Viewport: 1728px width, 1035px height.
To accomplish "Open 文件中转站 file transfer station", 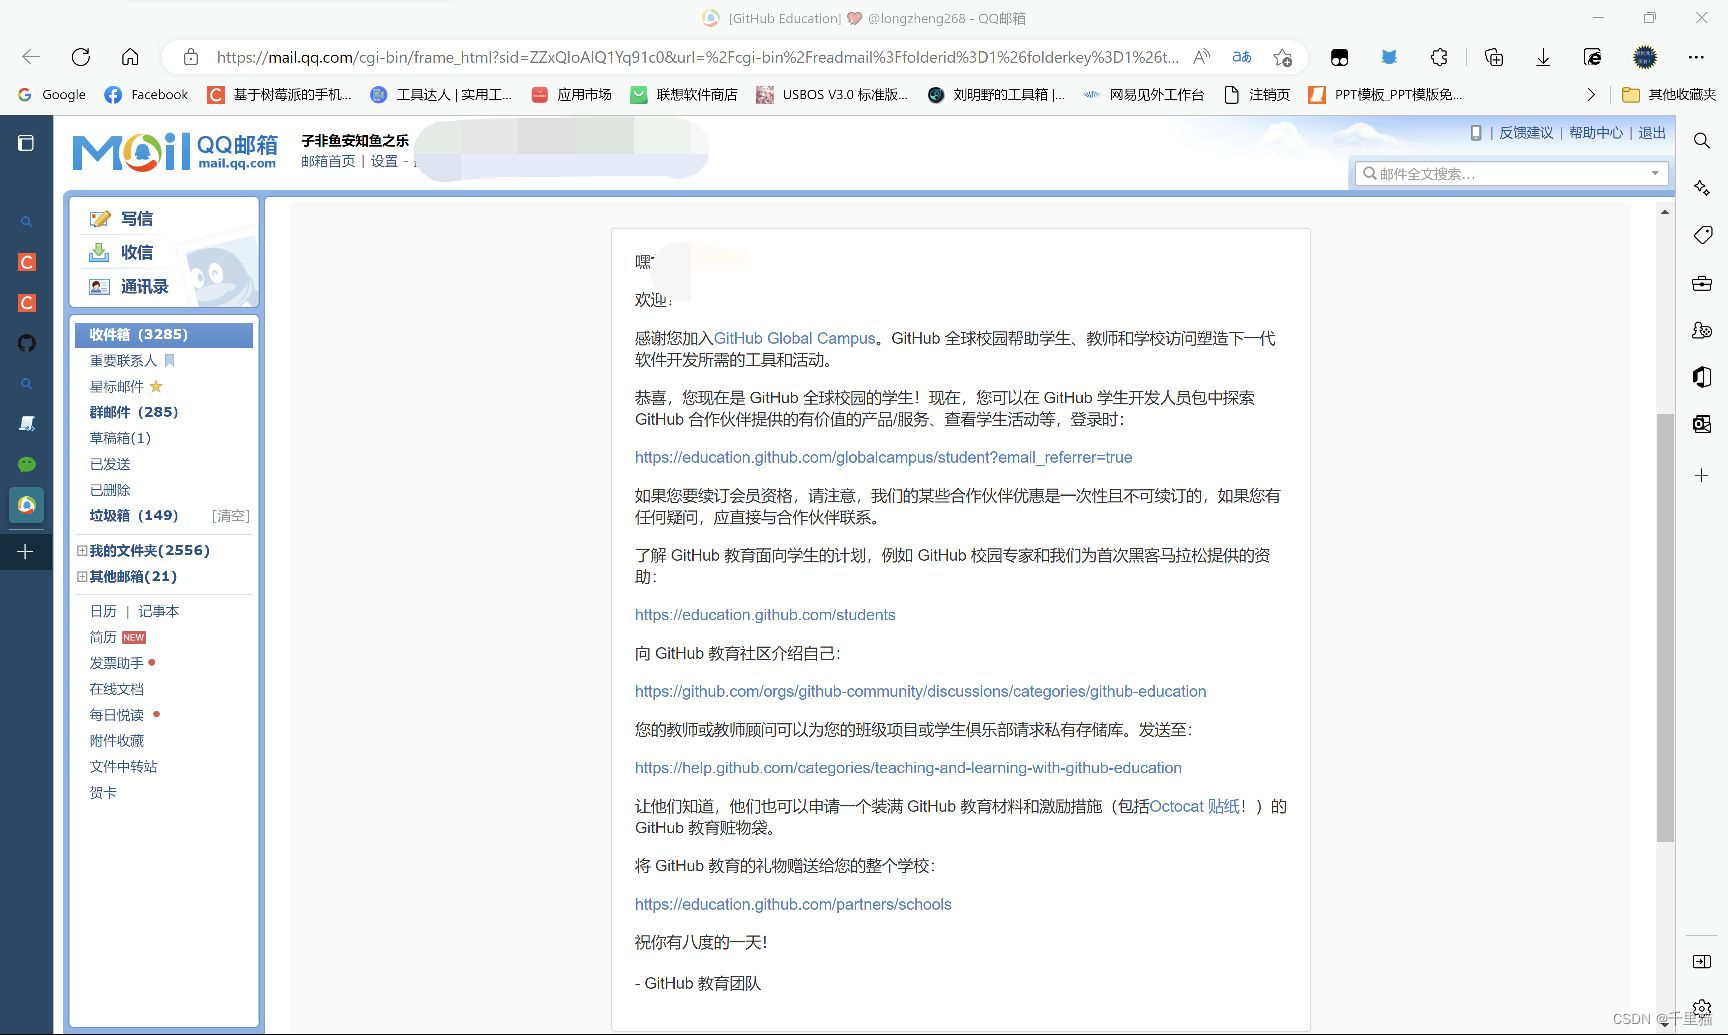I will pyautogui.click(x=123, y=767).
